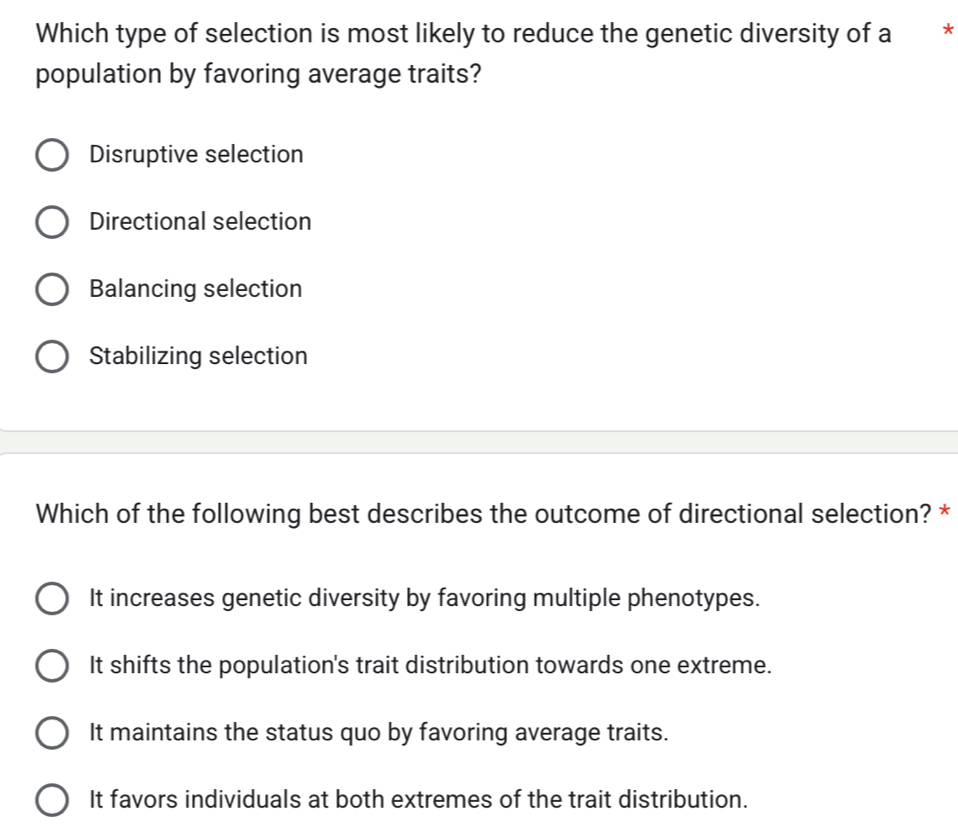The width and height of the screenshot is (958, 832).
Task: Click the 'Disruptive selection' answer label text
Action: (195, 155)
